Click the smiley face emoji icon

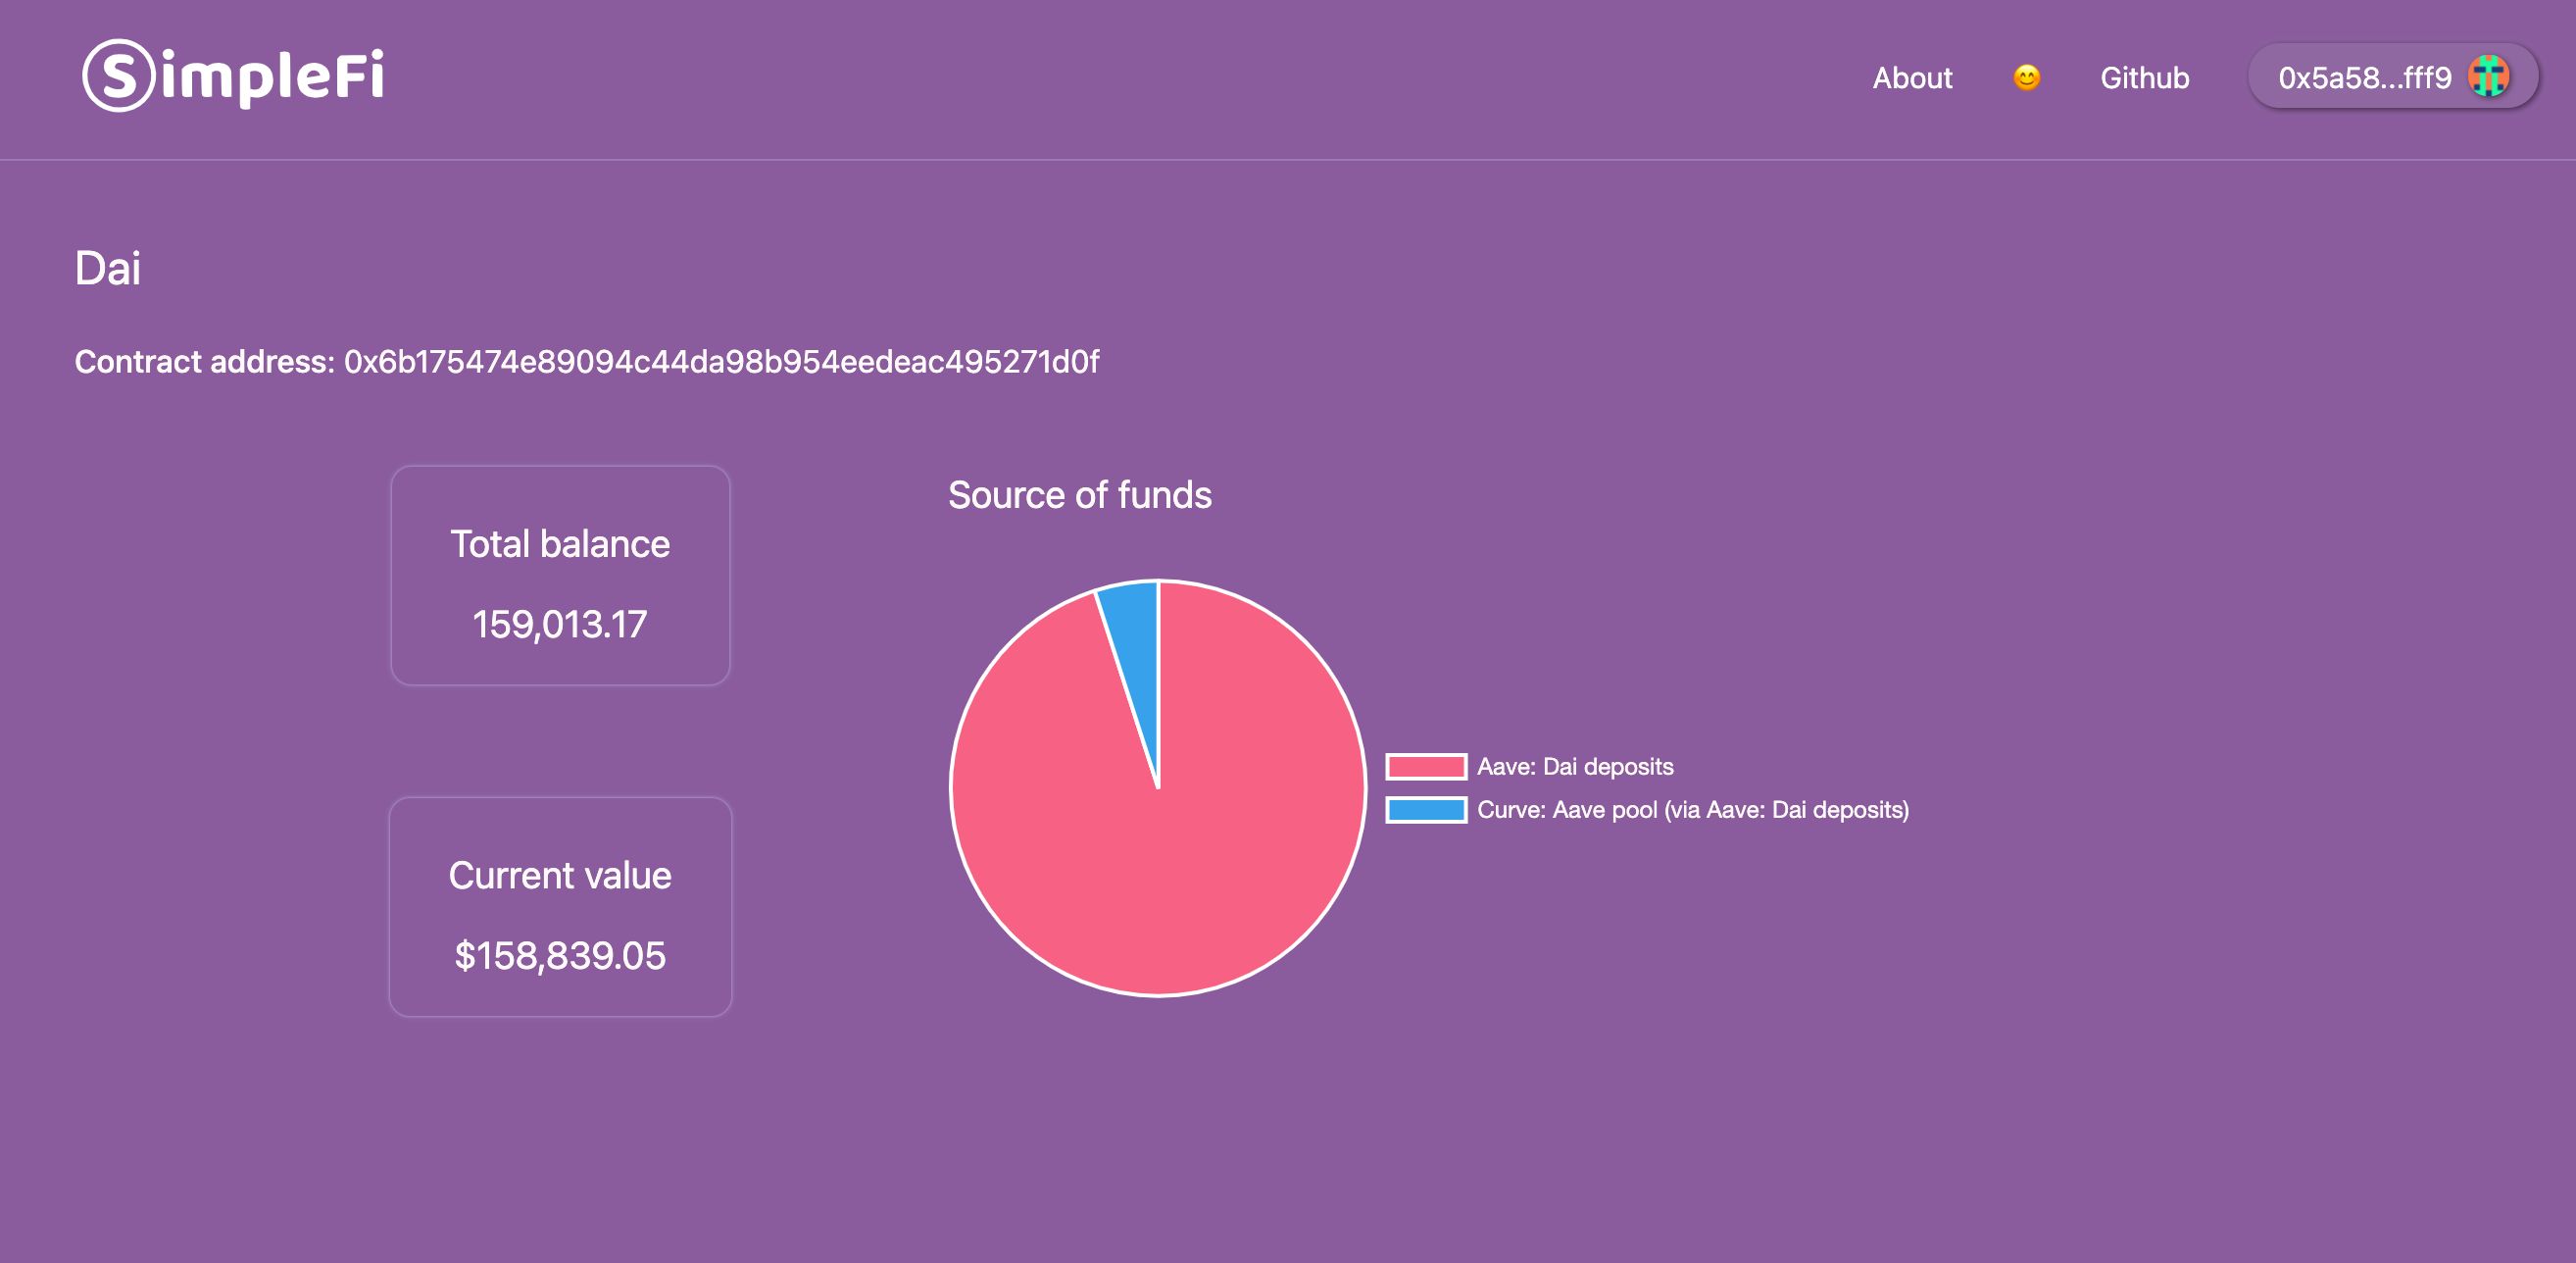[2026, 77]
